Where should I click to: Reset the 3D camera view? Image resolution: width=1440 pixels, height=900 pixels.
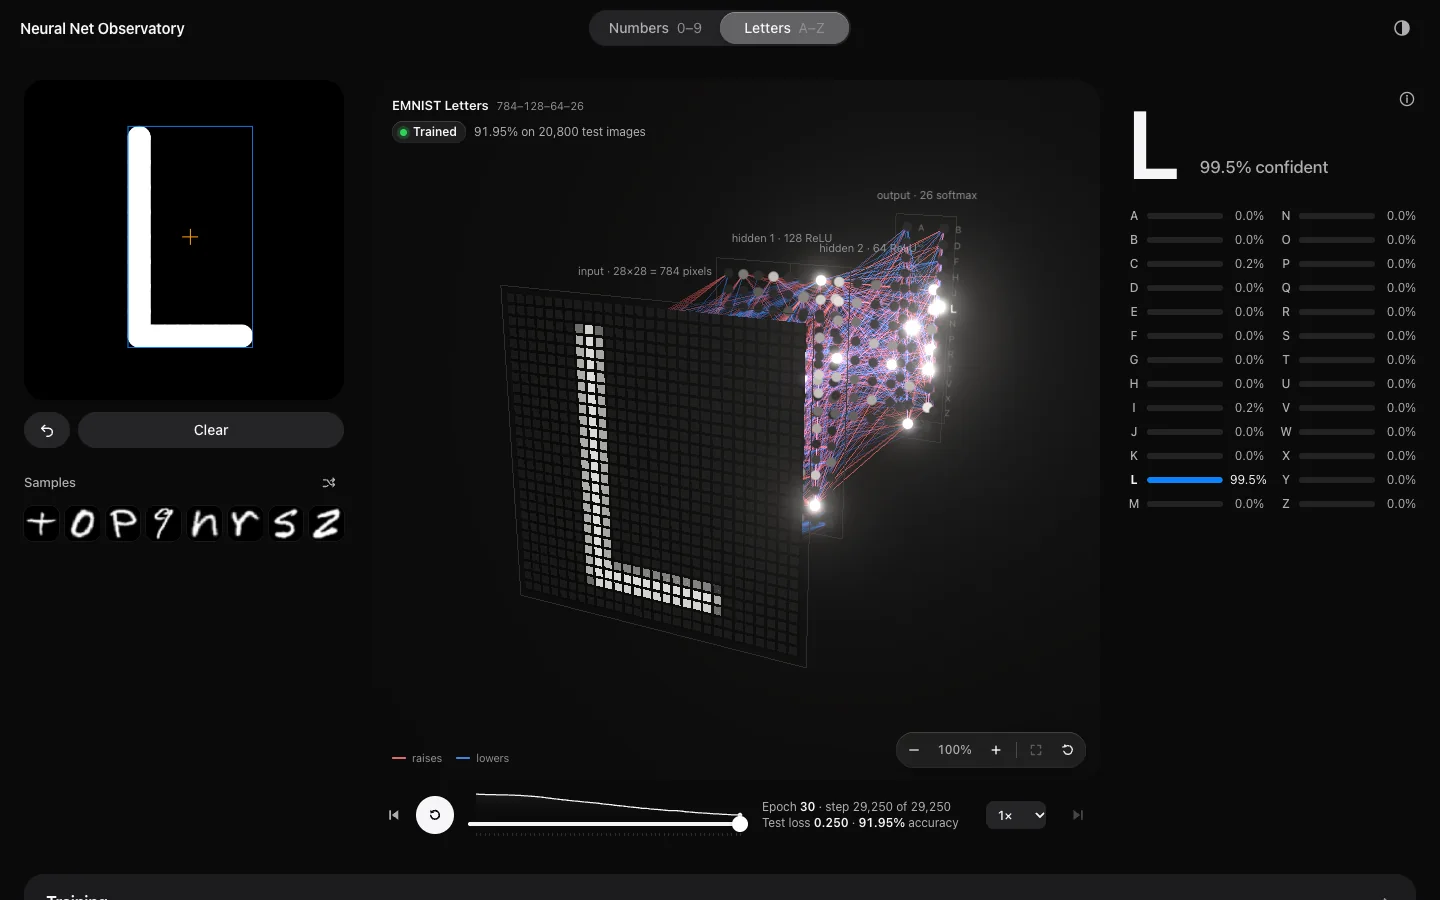(1068, 750)
